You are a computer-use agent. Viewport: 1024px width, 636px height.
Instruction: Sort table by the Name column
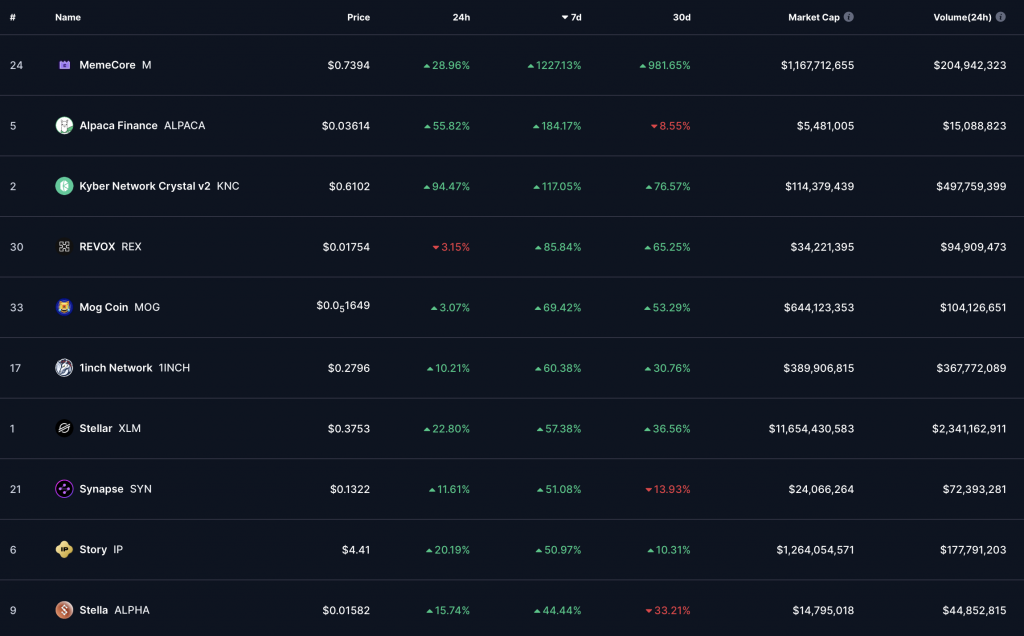point(68,17)
